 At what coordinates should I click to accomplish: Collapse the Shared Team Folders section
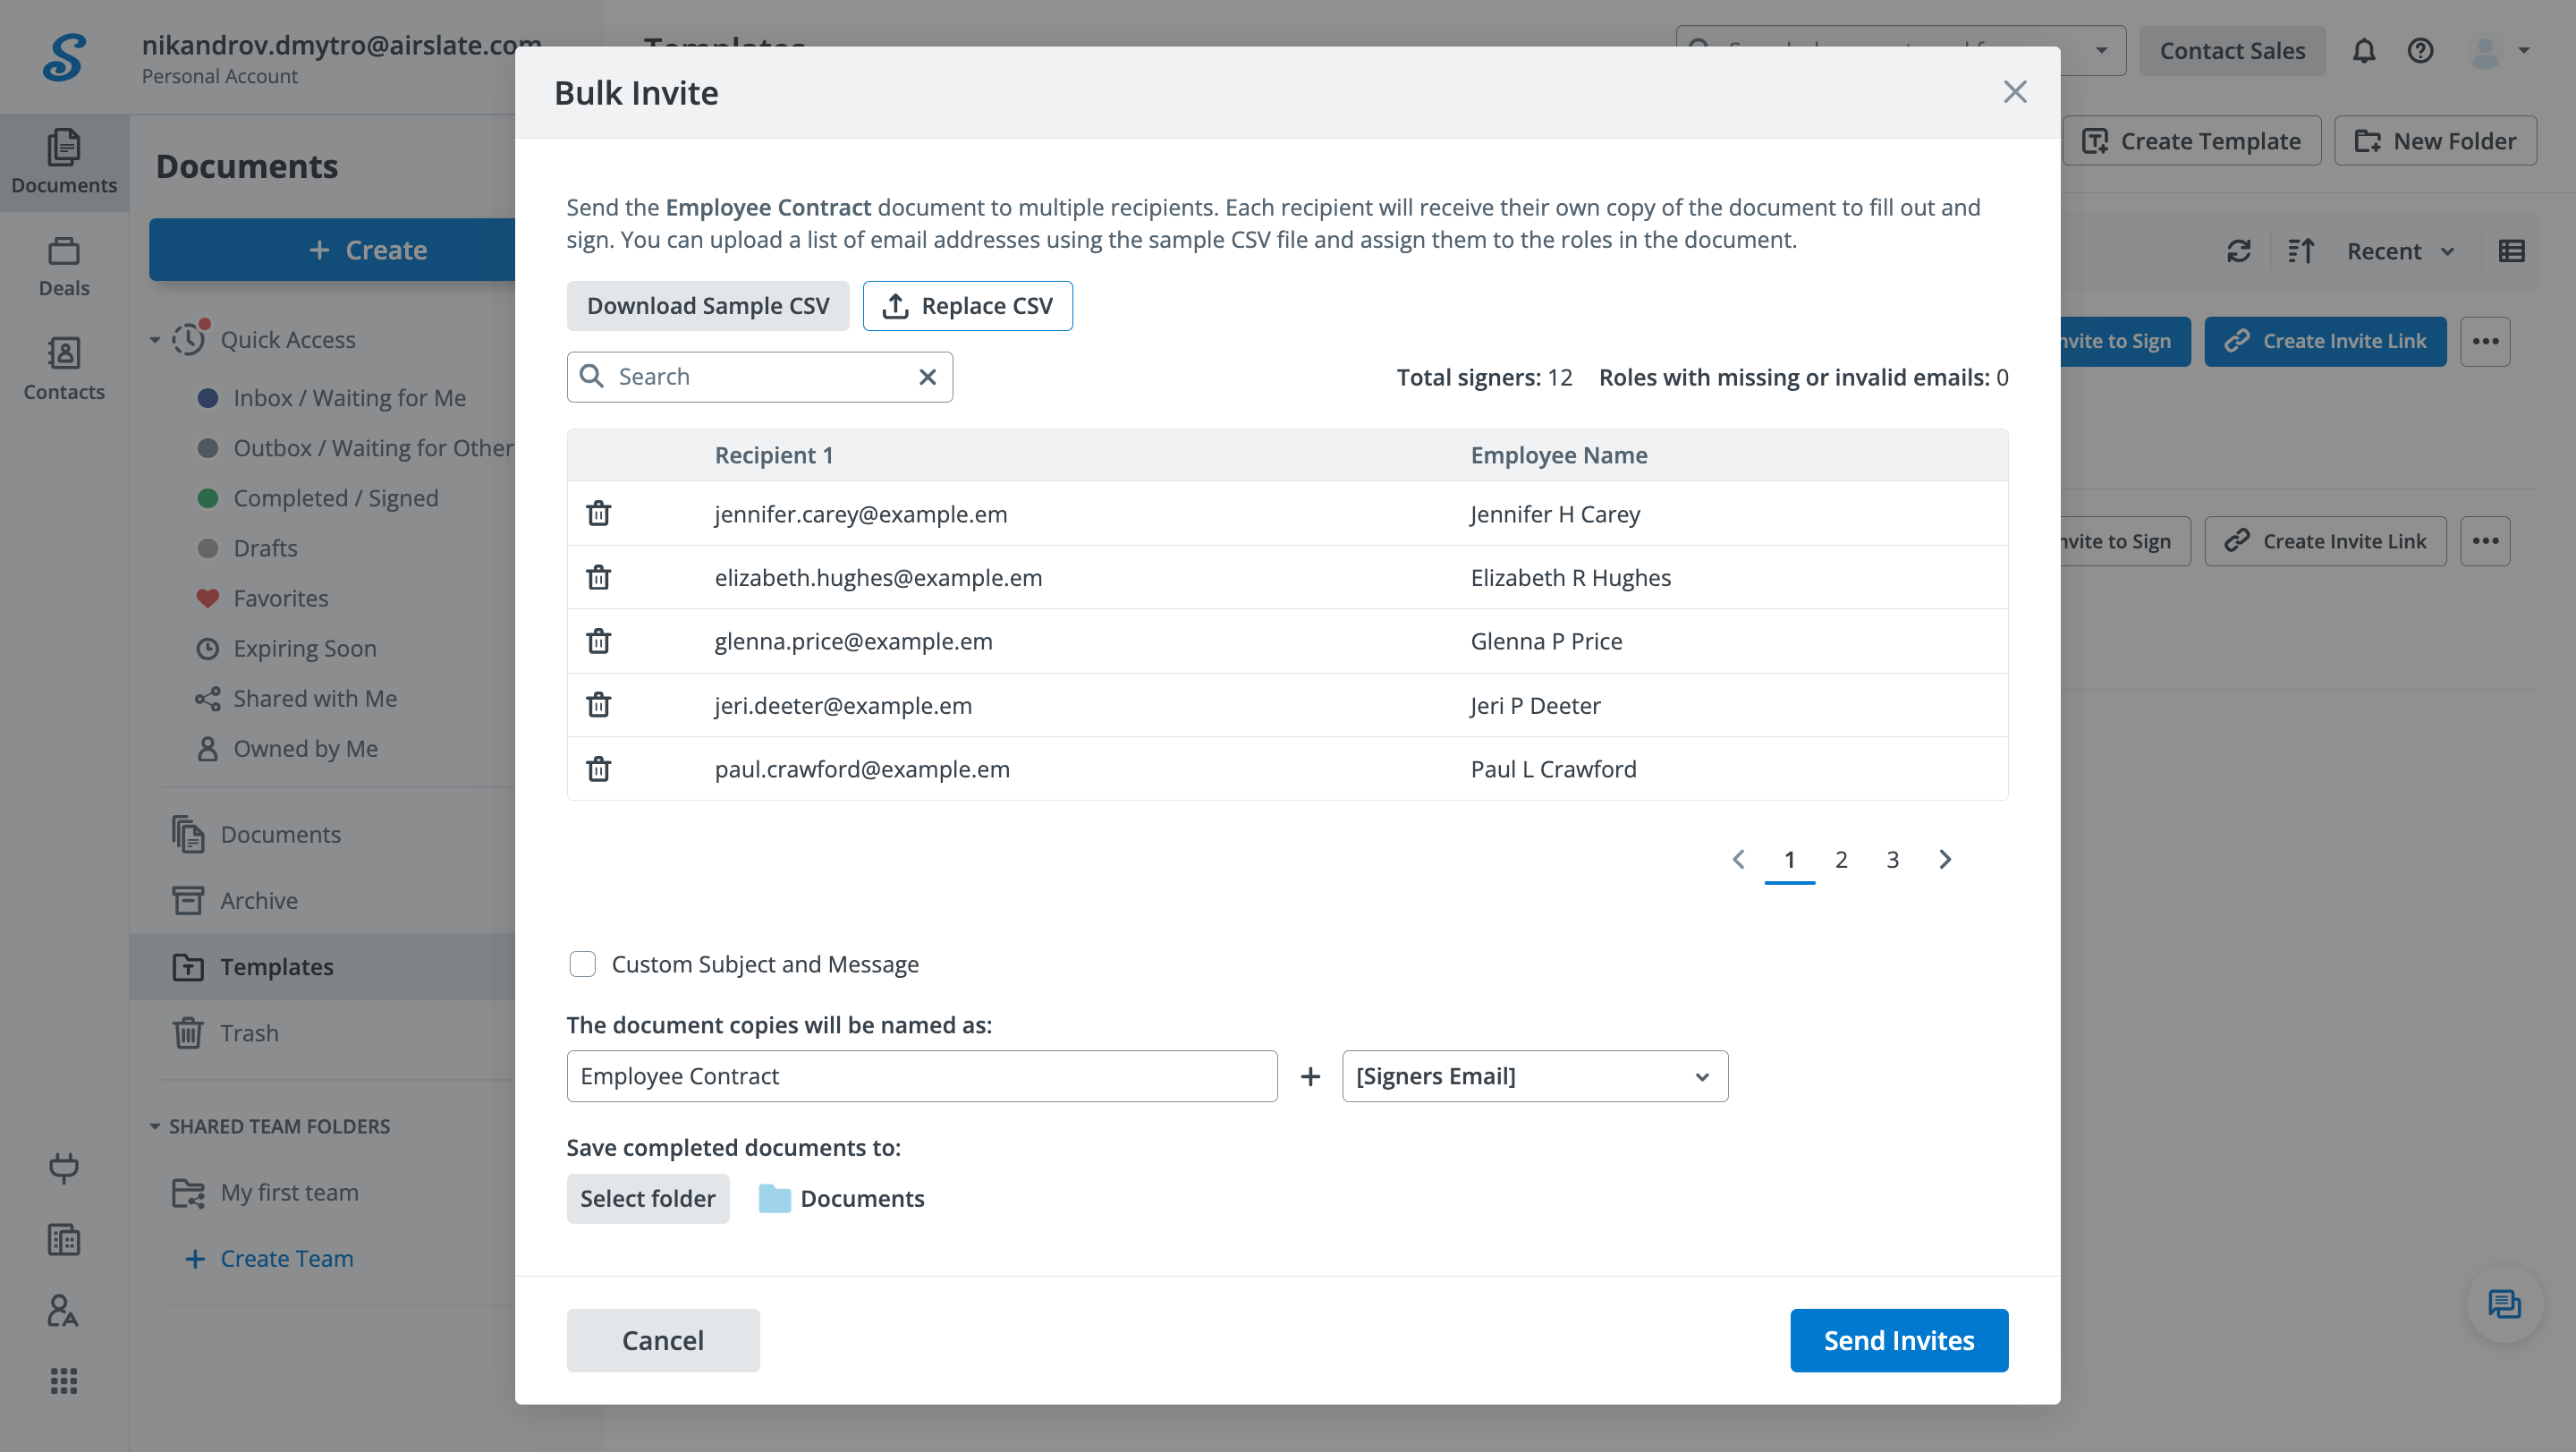tap(155, 1126)
